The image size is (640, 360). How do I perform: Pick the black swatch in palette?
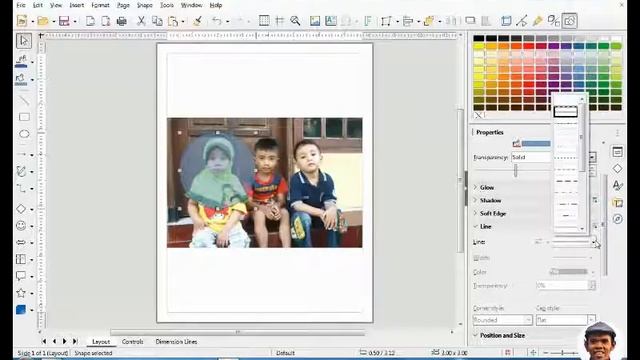[x=479, y=38]
